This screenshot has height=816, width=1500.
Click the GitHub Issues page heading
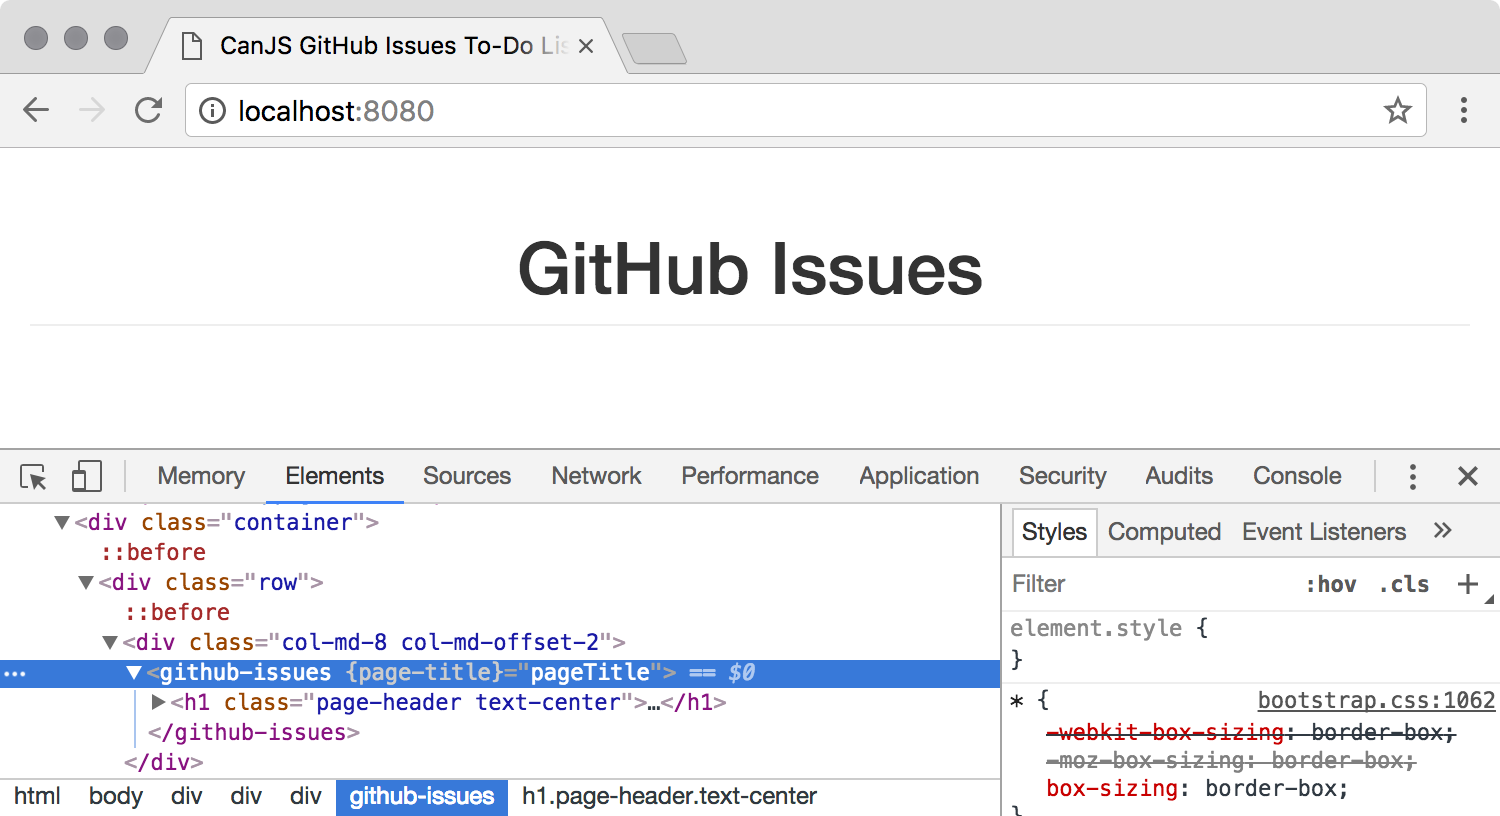tap(750, 269)
